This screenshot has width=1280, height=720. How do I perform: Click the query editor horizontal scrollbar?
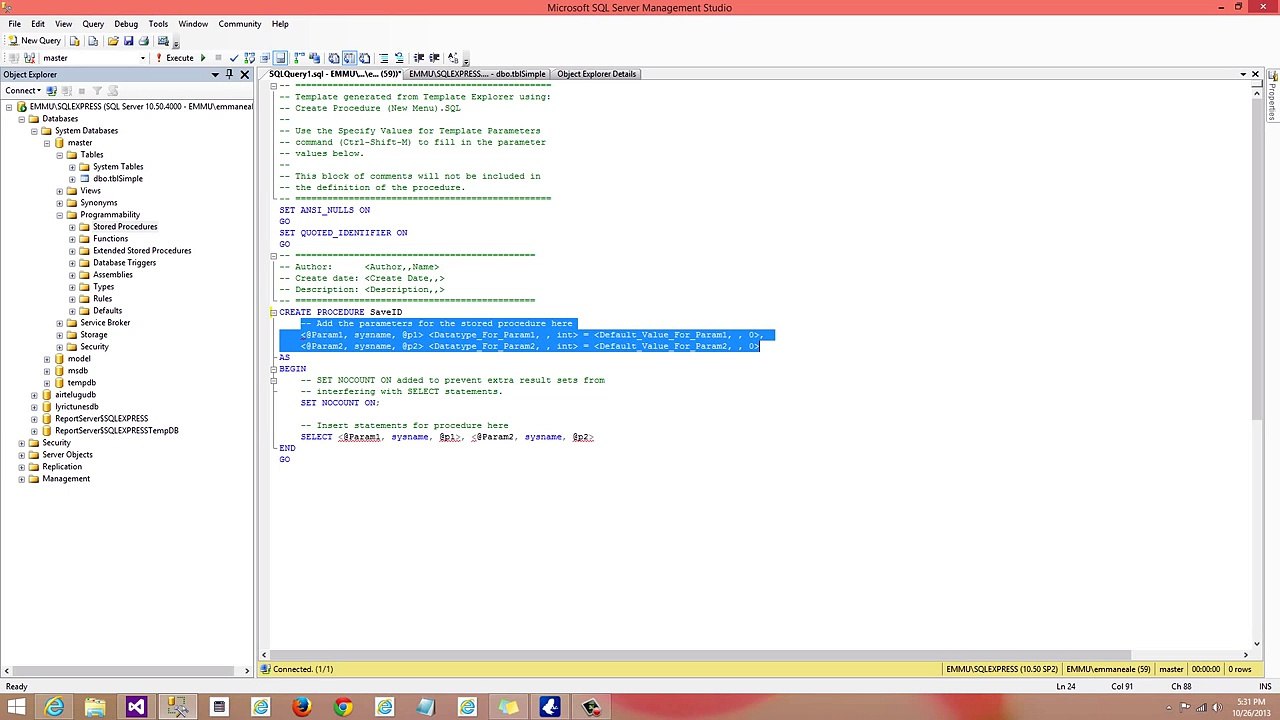tap(755, 655)
